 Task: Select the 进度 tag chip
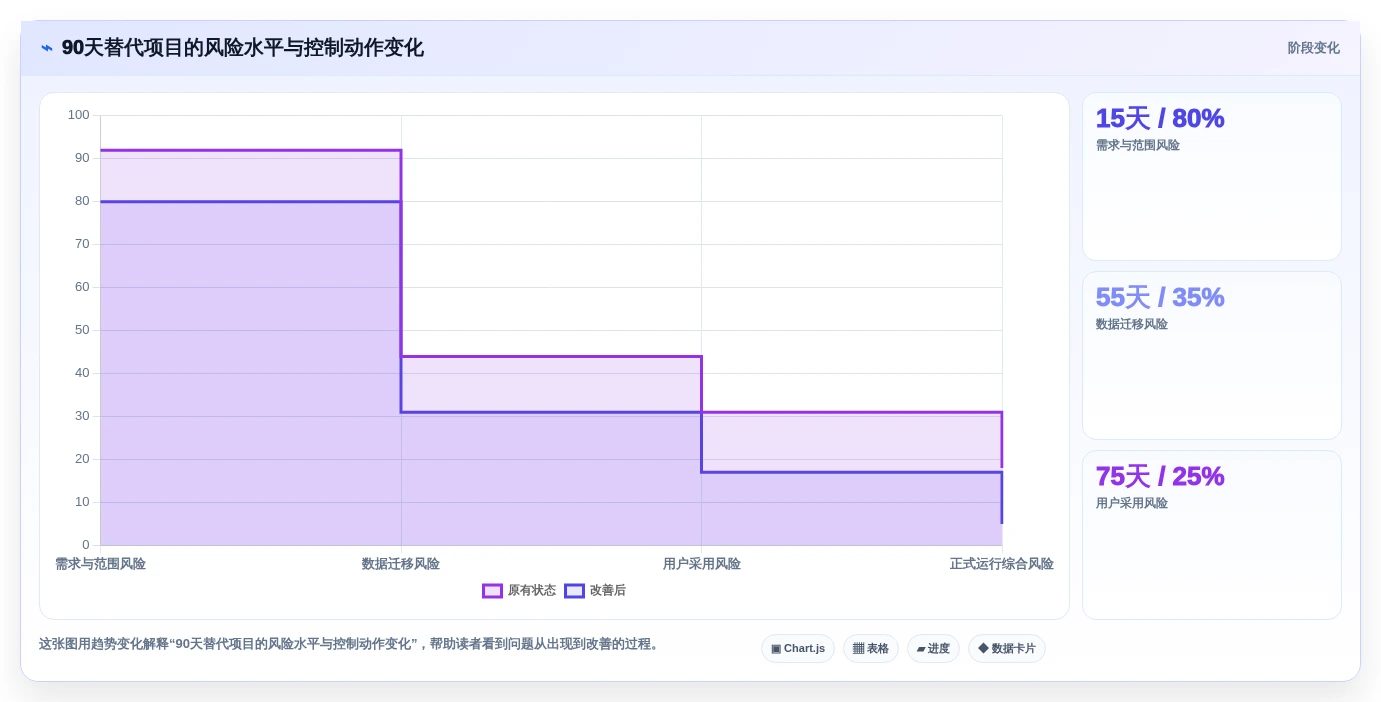(933, 648)
